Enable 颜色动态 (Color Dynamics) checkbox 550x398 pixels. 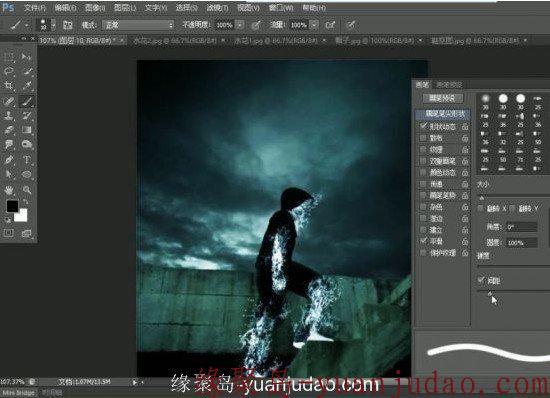click(x=423, y=173)
